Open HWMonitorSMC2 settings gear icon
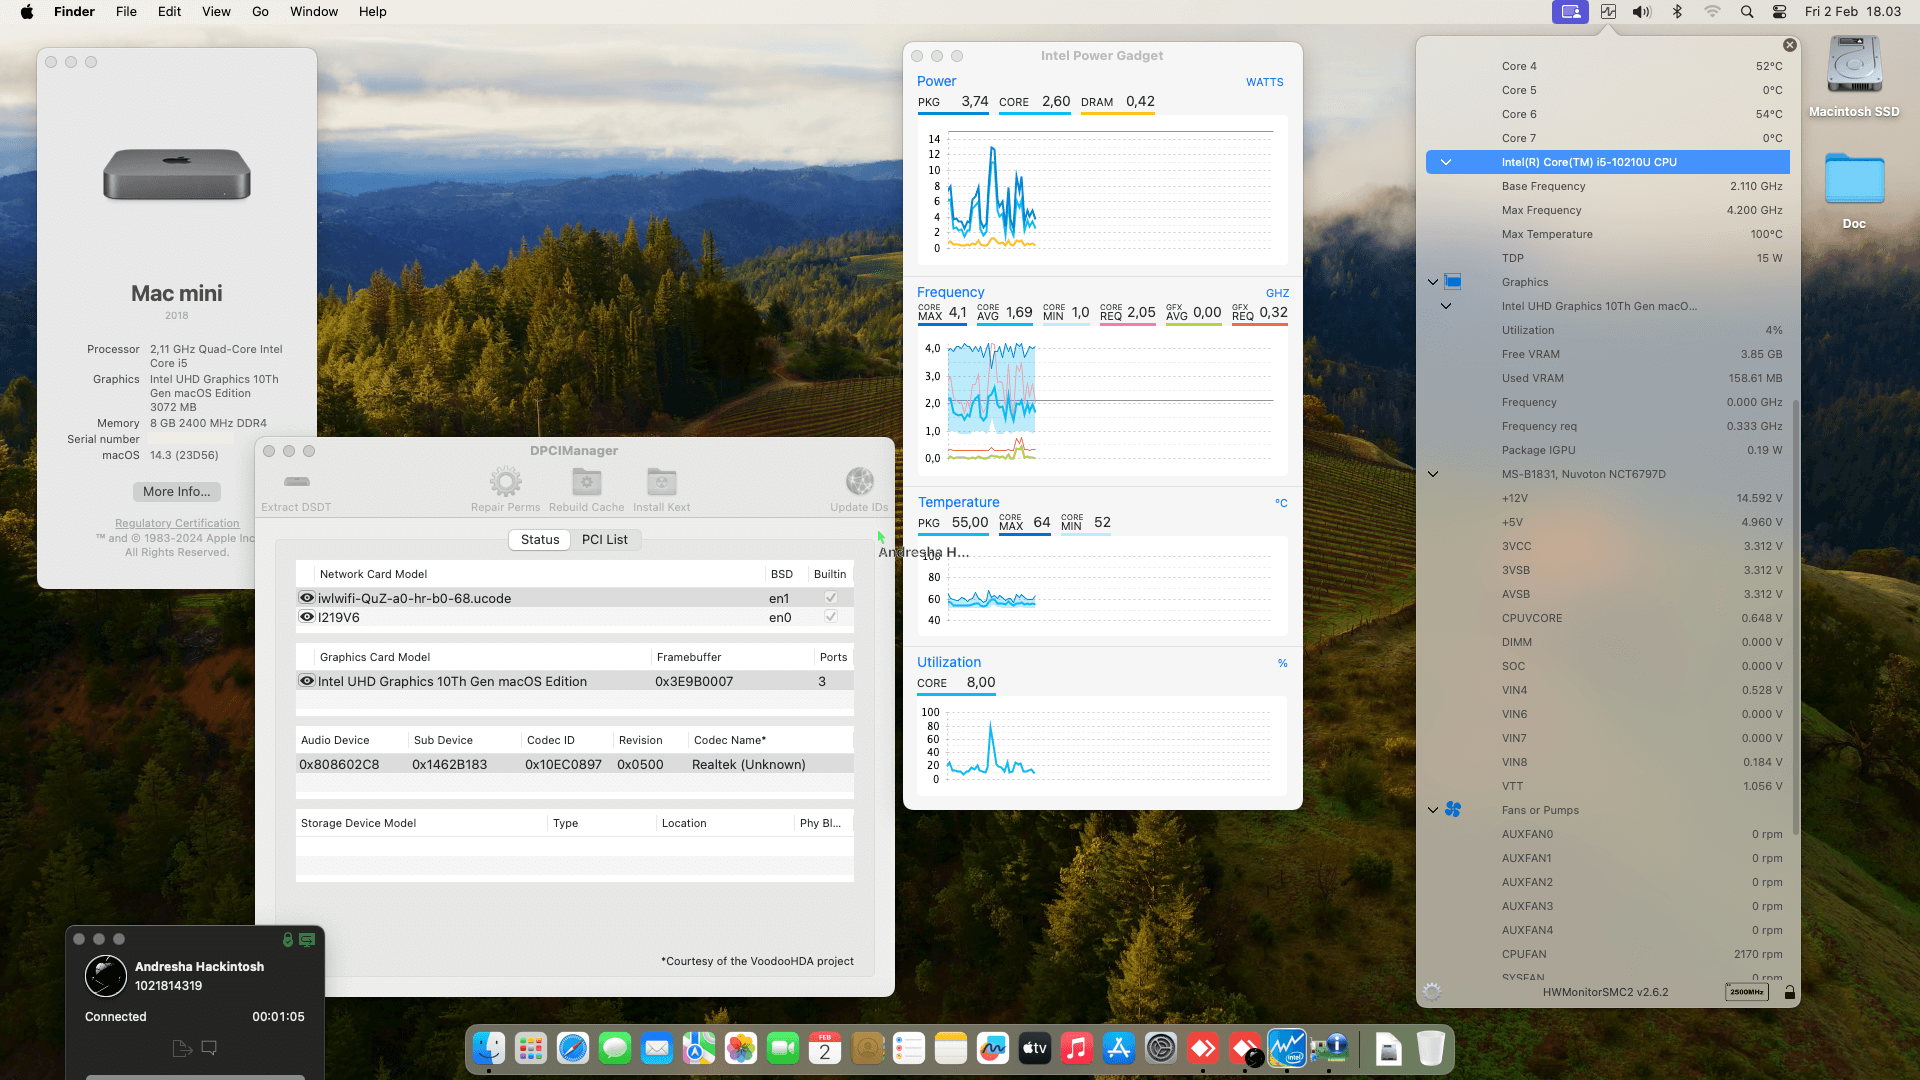The width and height of the screenshot is (1920, 1080). (x=1432, y=992)
